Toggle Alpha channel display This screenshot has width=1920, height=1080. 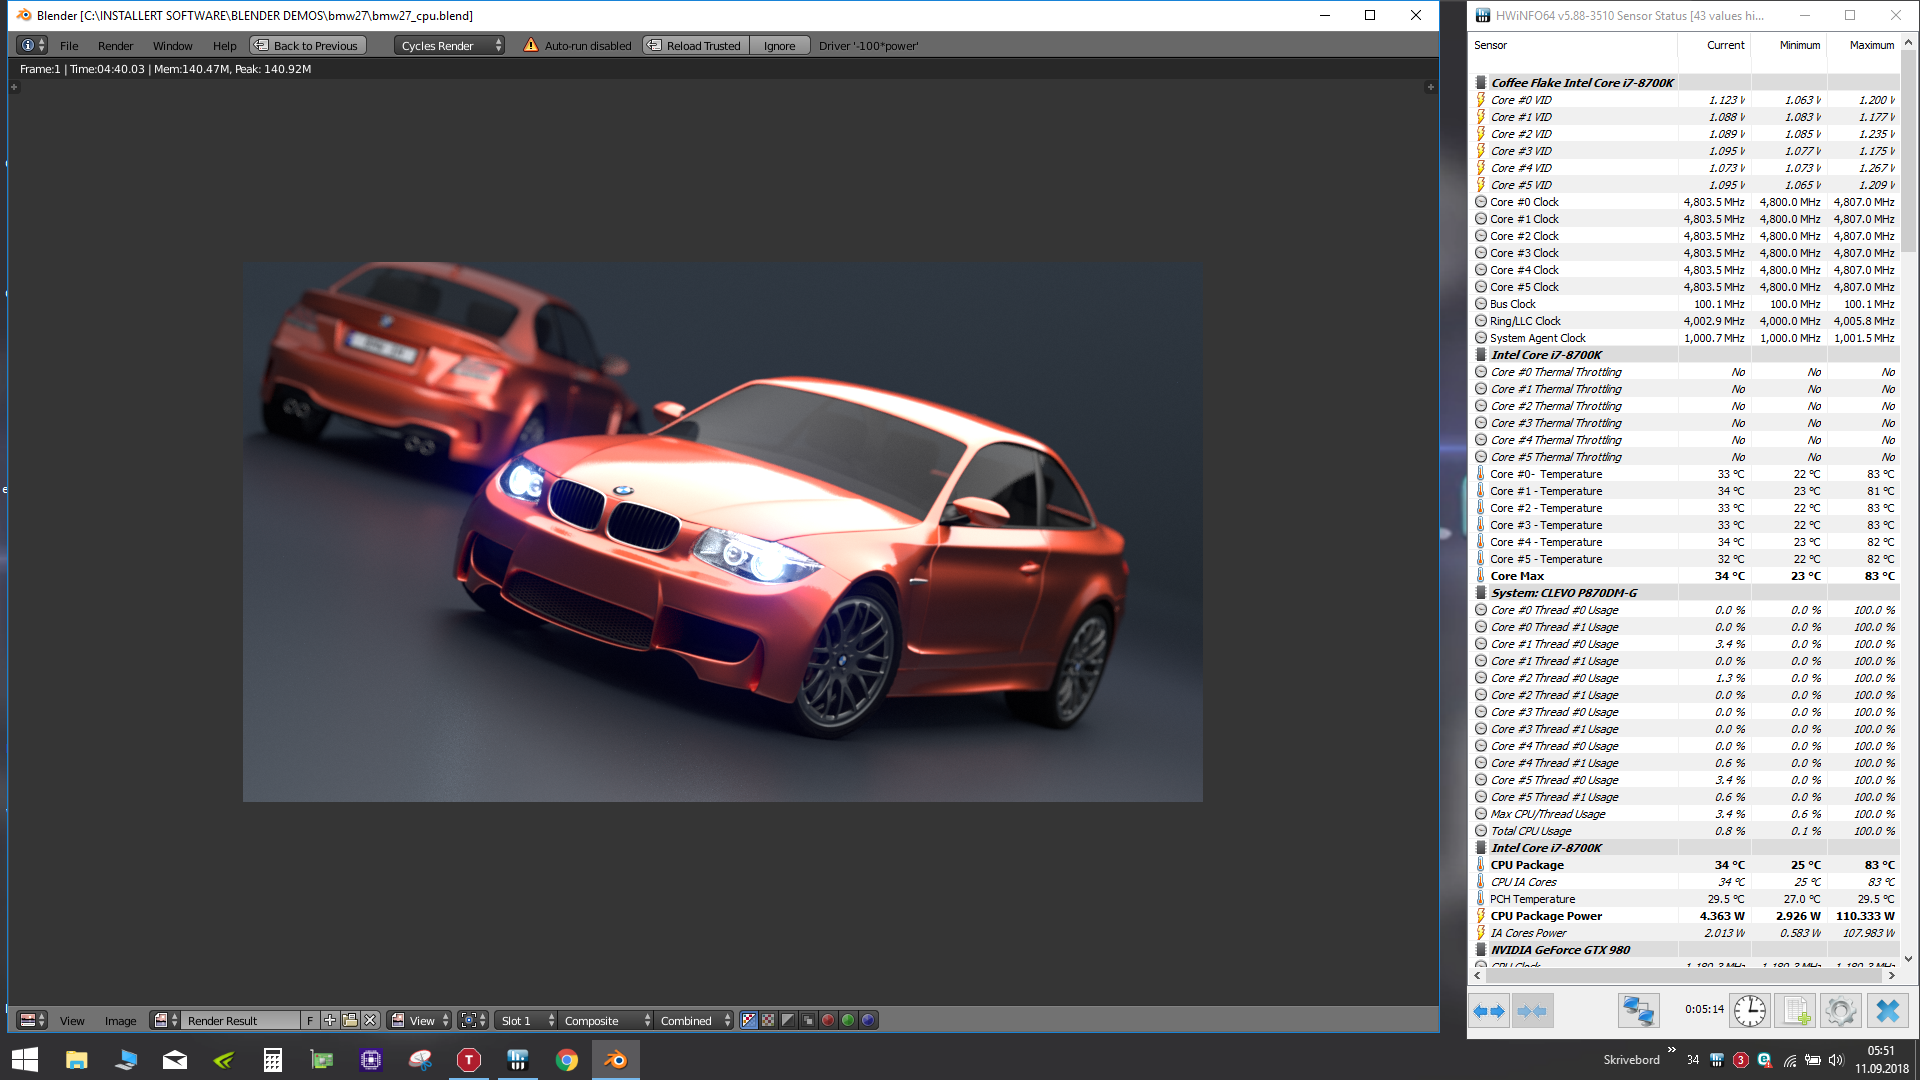[788, 1020]
